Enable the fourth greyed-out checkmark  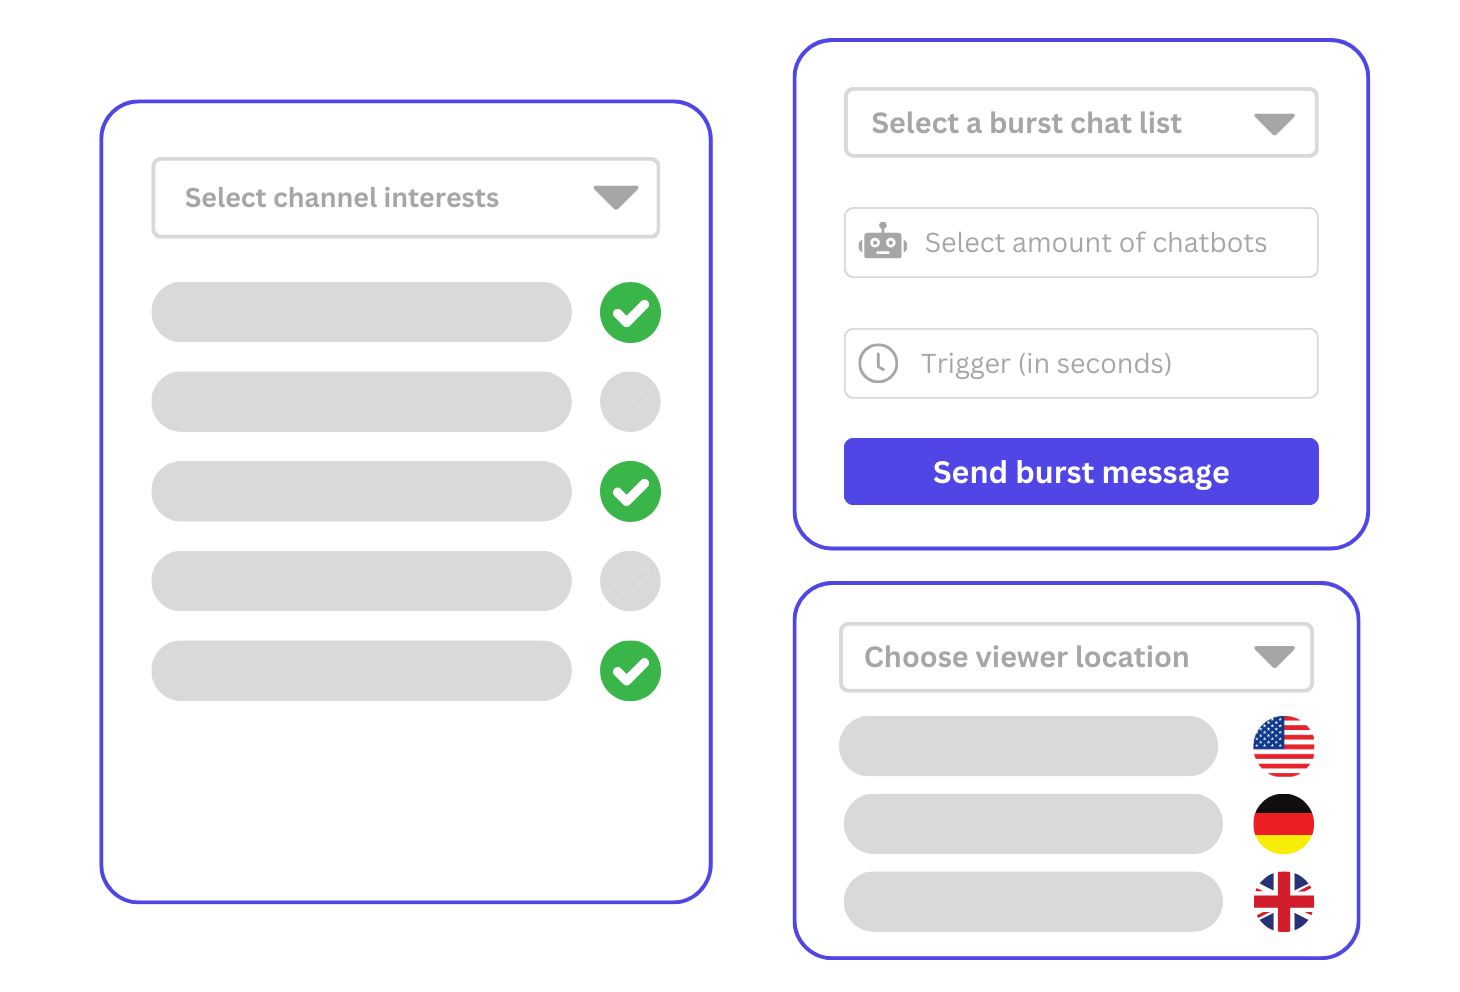[630, 581]
